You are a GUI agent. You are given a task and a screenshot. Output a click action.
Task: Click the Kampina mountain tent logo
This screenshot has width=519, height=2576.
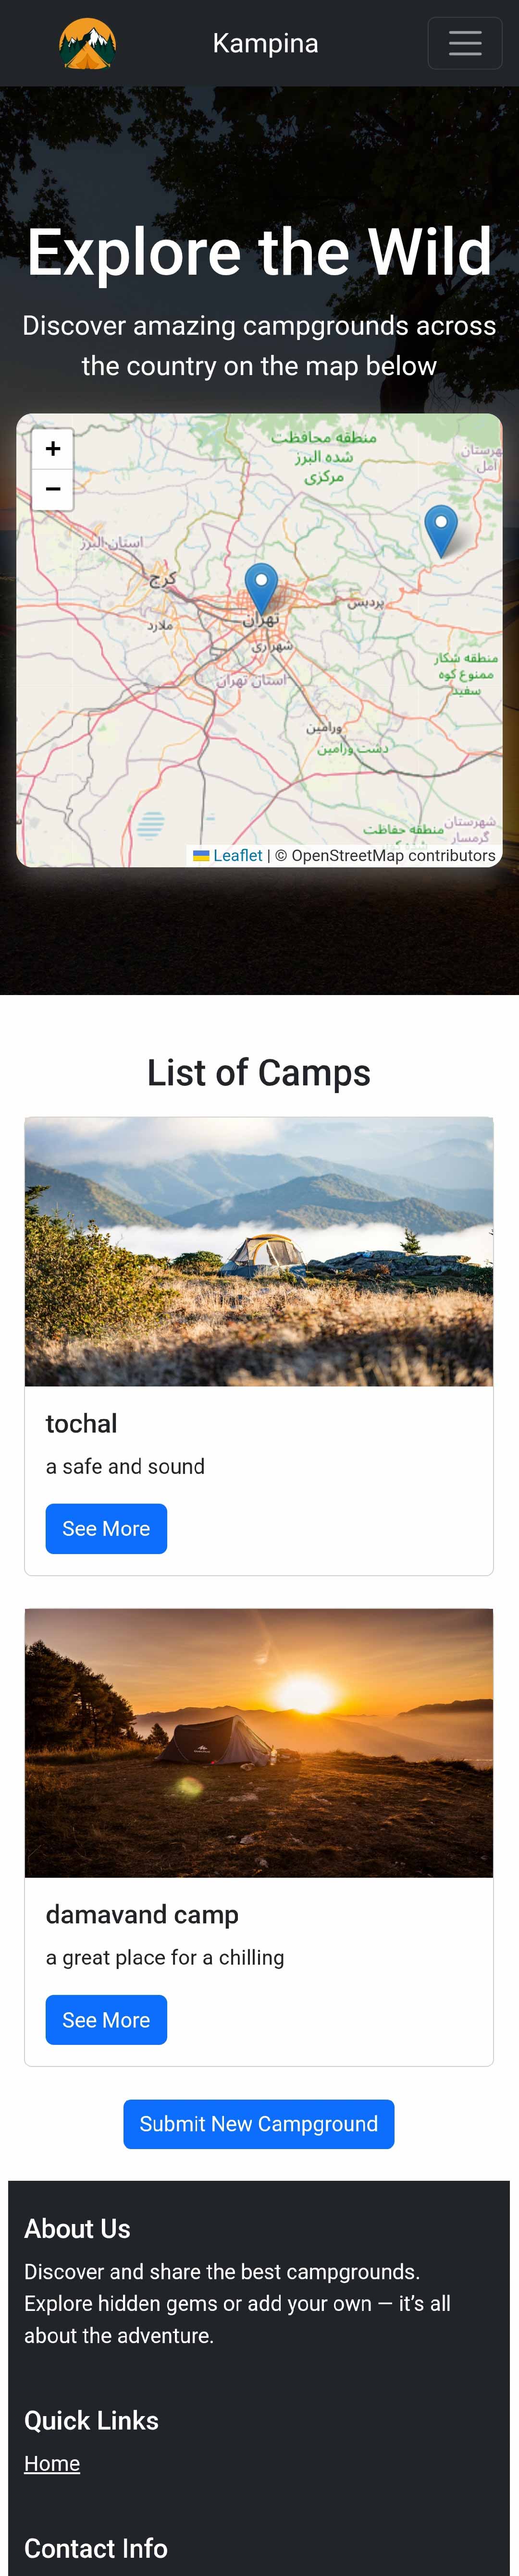[x=87, y=44]
